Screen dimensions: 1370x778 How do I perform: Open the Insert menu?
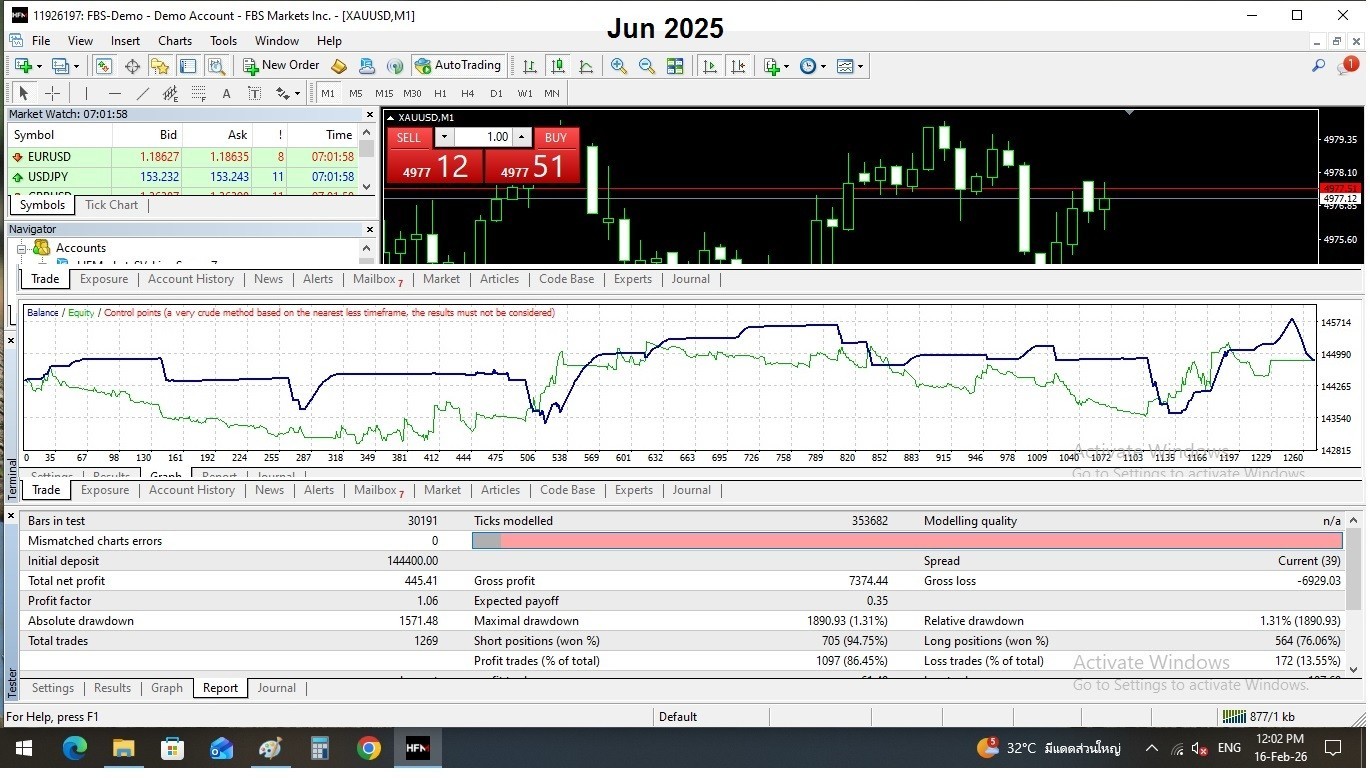click(125, 41)
